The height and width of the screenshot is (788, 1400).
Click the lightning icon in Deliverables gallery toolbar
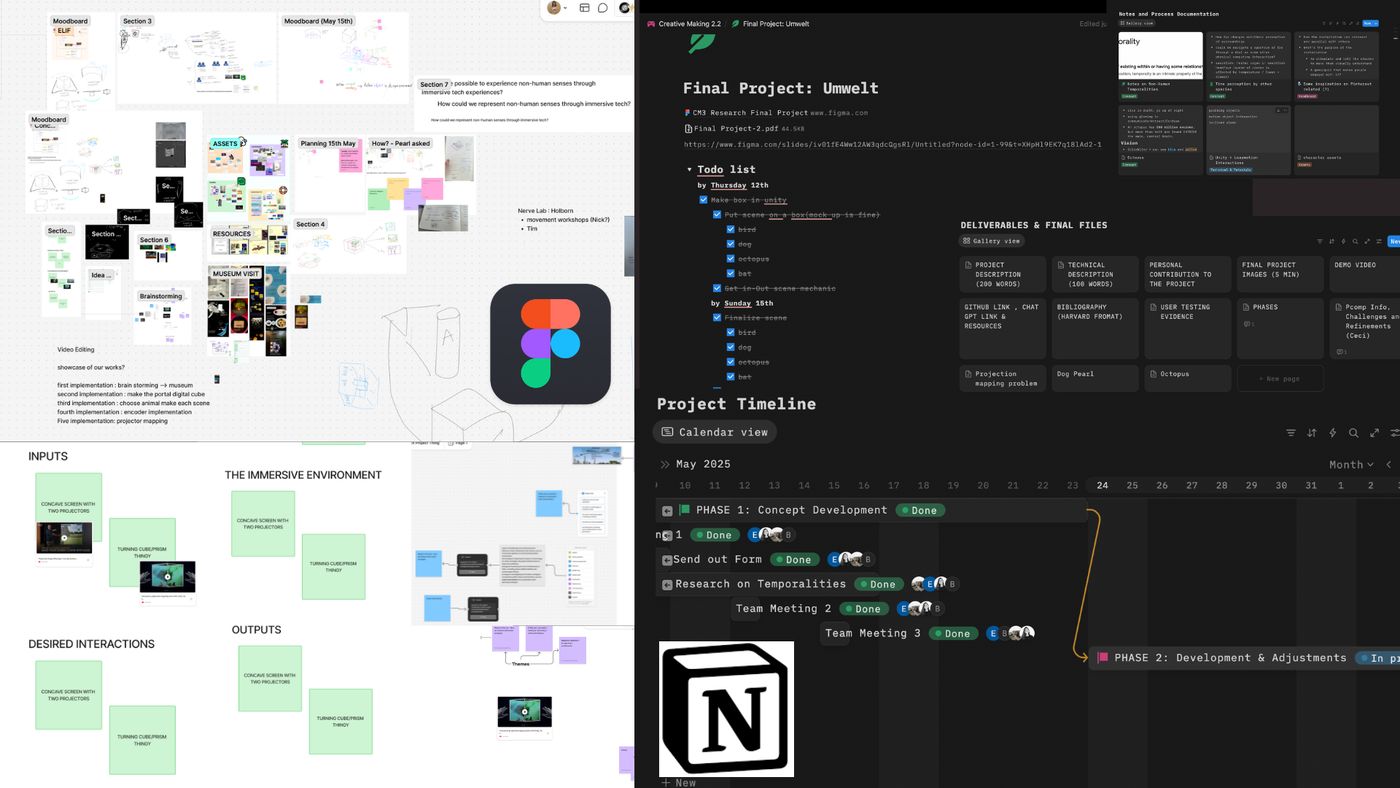[1343, 241]
